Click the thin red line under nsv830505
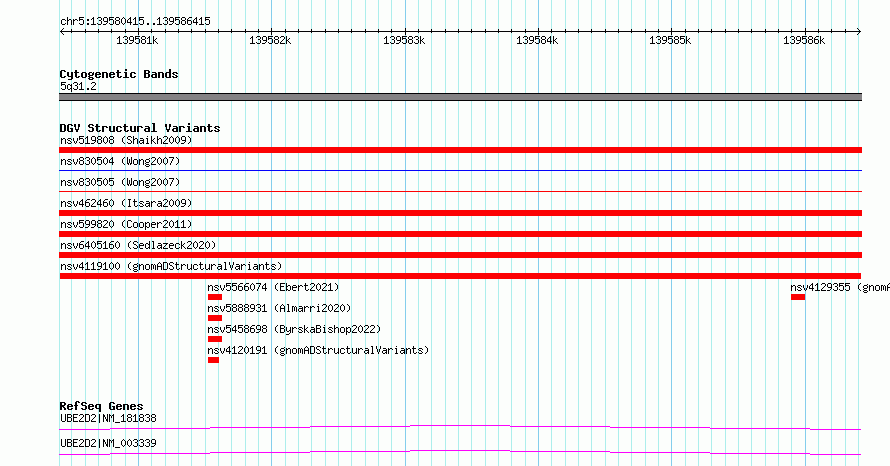The height and width of the screenshot is (466, 890). 460,191
